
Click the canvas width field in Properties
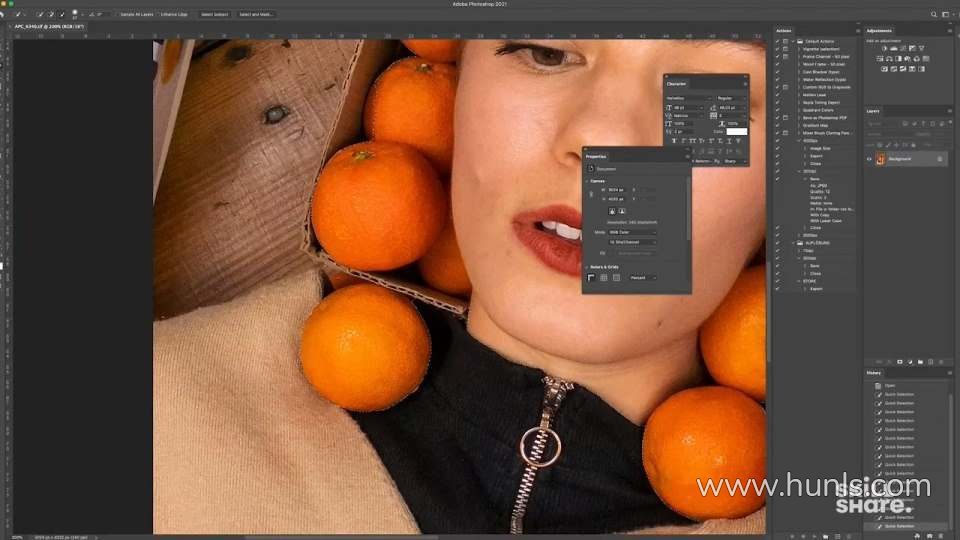[x=617, y=190]
